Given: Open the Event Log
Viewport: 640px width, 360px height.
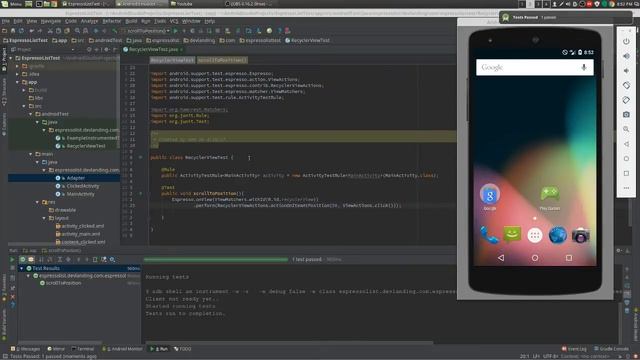Looking at the screenshot, I should (x=574, y=349).
